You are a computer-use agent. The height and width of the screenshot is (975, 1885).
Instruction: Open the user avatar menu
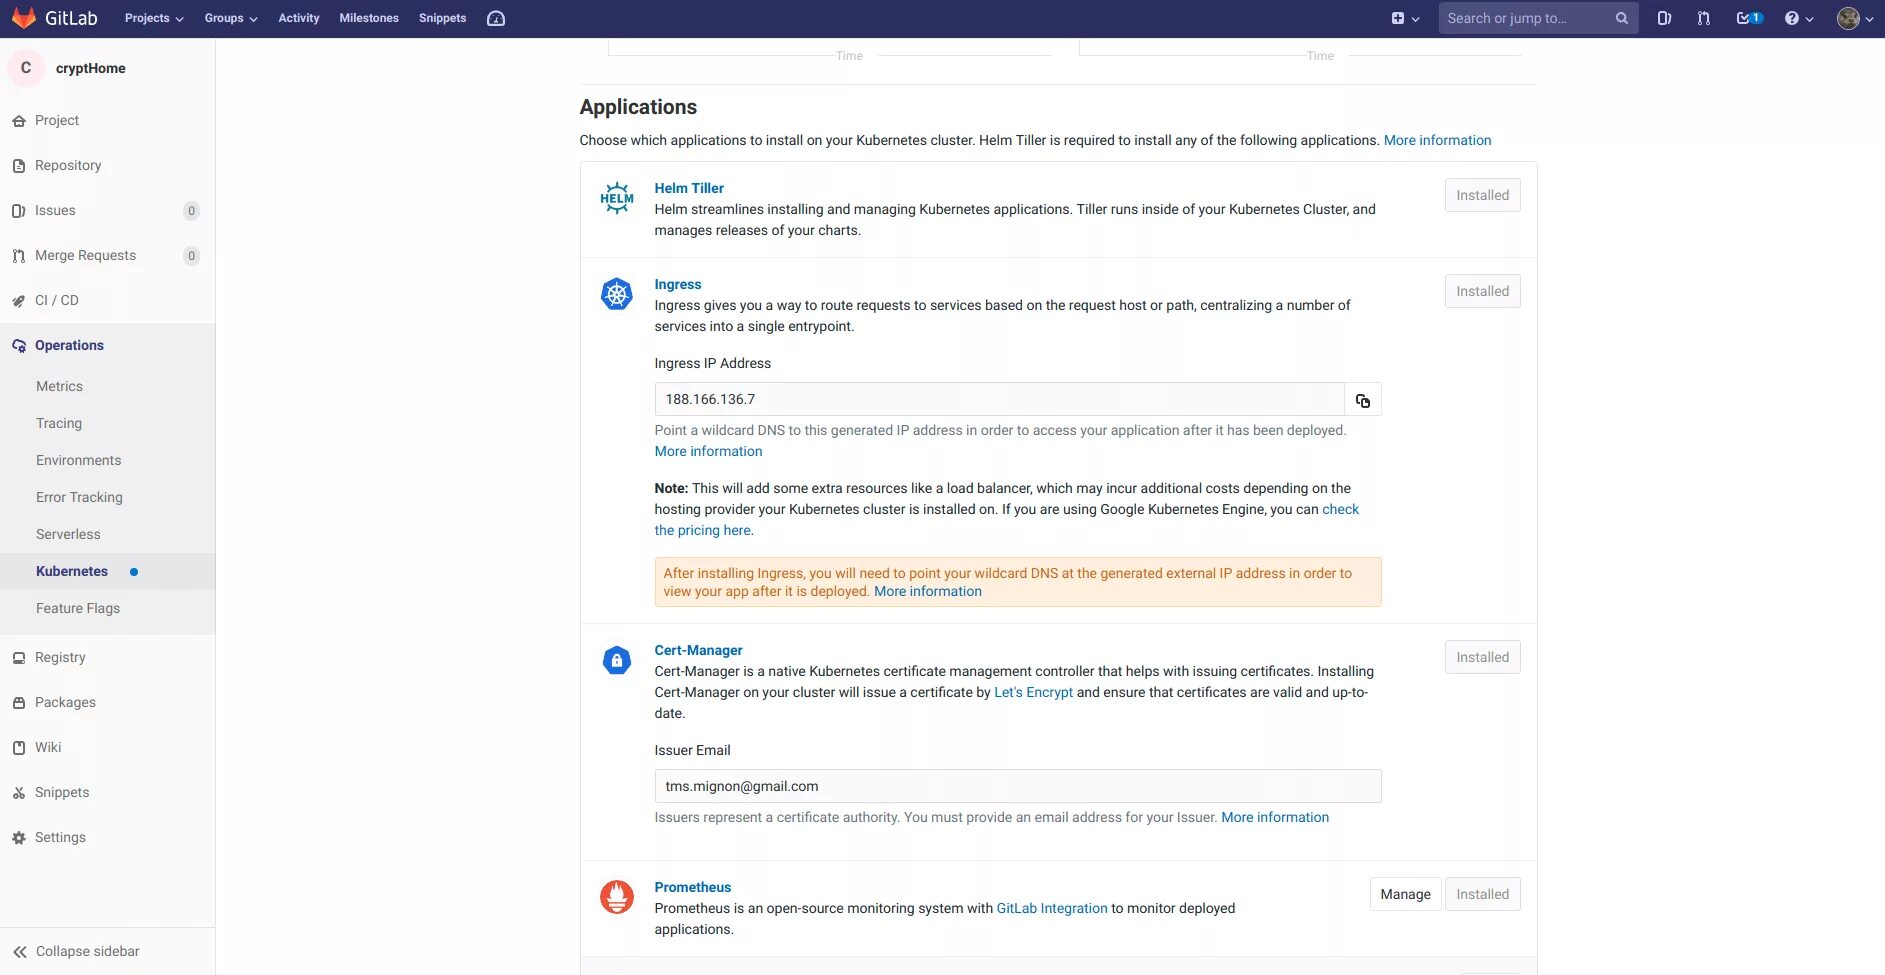1855,18
